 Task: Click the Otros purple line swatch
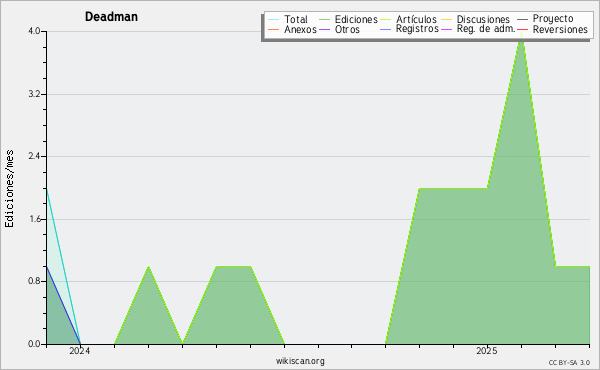pos(324,30)
